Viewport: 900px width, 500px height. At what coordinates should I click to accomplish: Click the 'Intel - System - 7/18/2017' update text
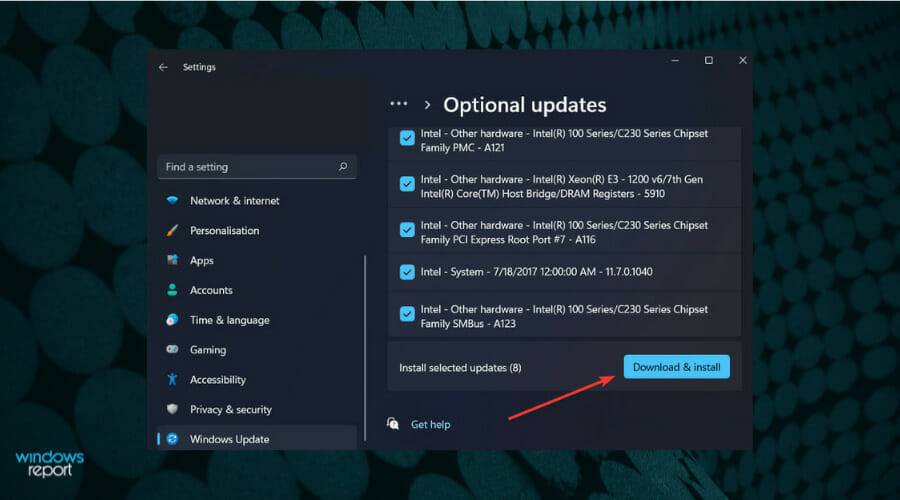pos(537,272)
